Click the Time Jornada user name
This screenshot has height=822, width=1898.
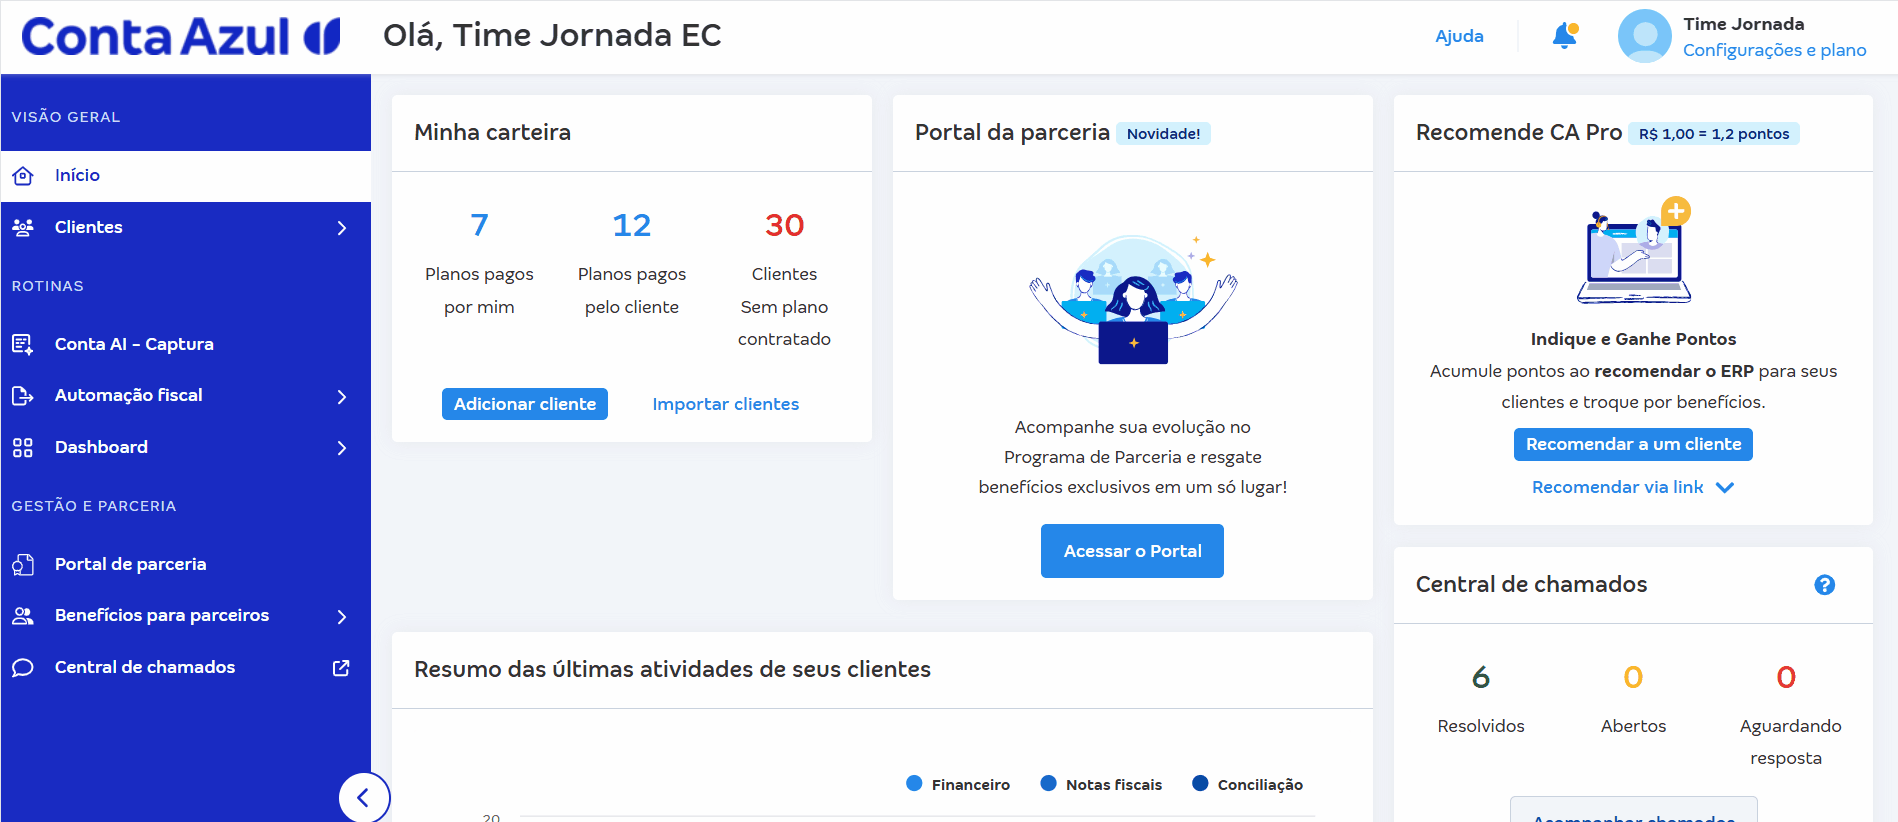pos(1743,24)
